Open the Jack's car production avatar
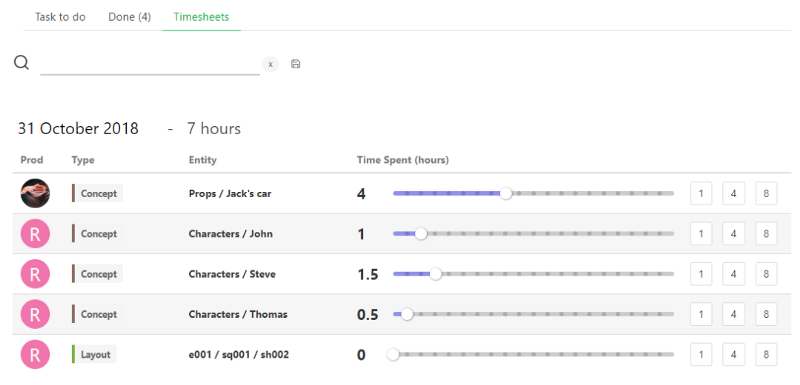 click(35, 193)
